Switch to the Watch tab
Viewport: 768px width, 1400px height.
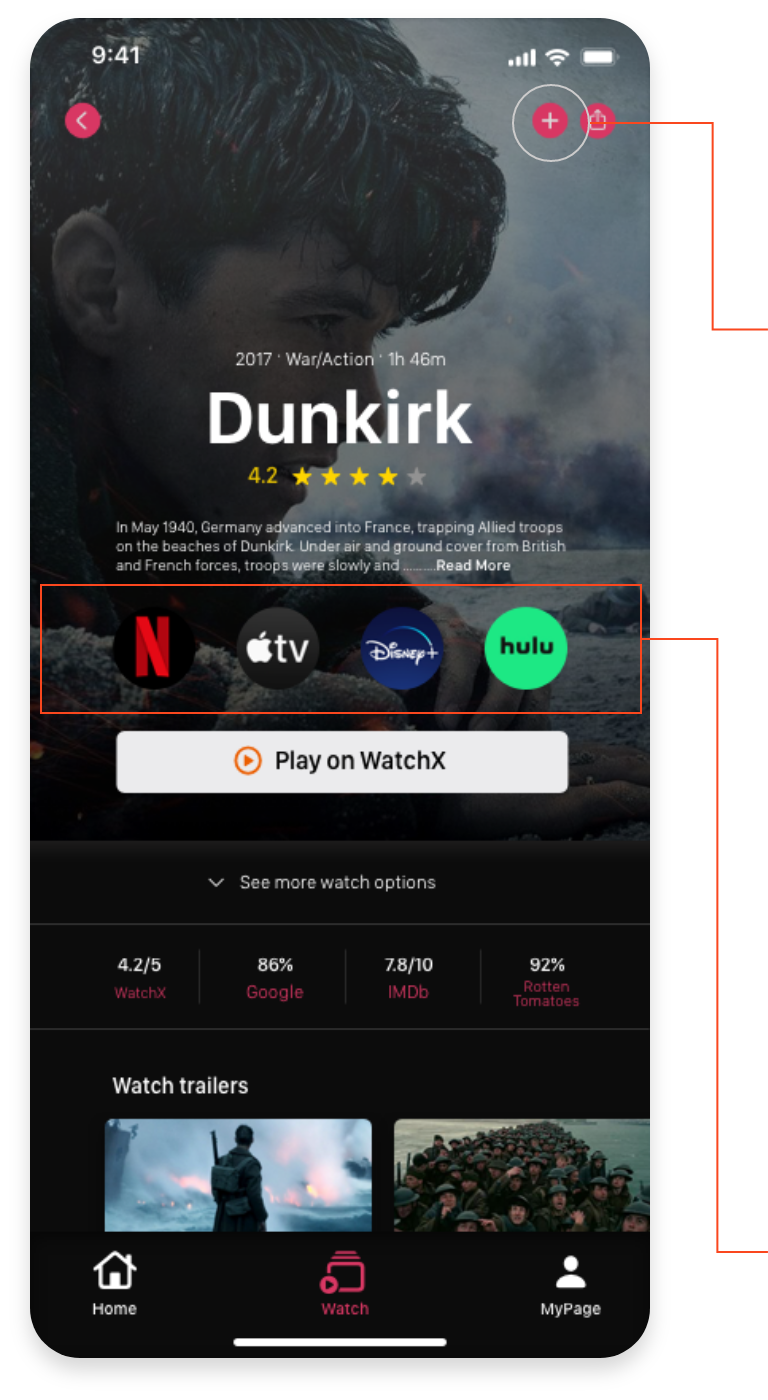click(x=344, y=1284)
